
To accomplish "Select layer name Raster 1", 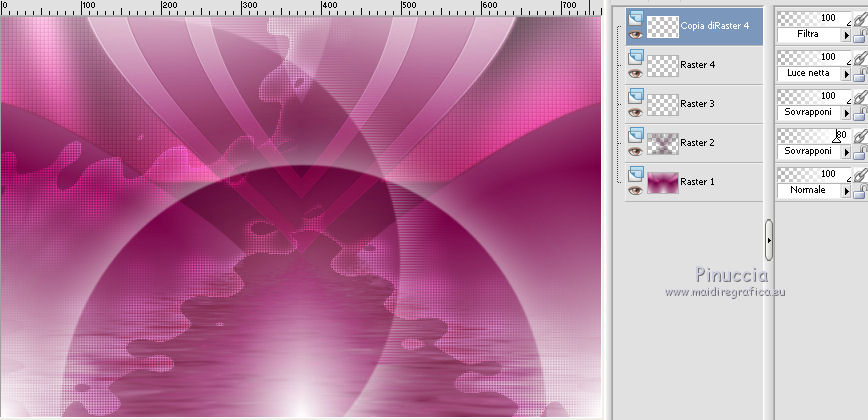I will tap(698, 182).
